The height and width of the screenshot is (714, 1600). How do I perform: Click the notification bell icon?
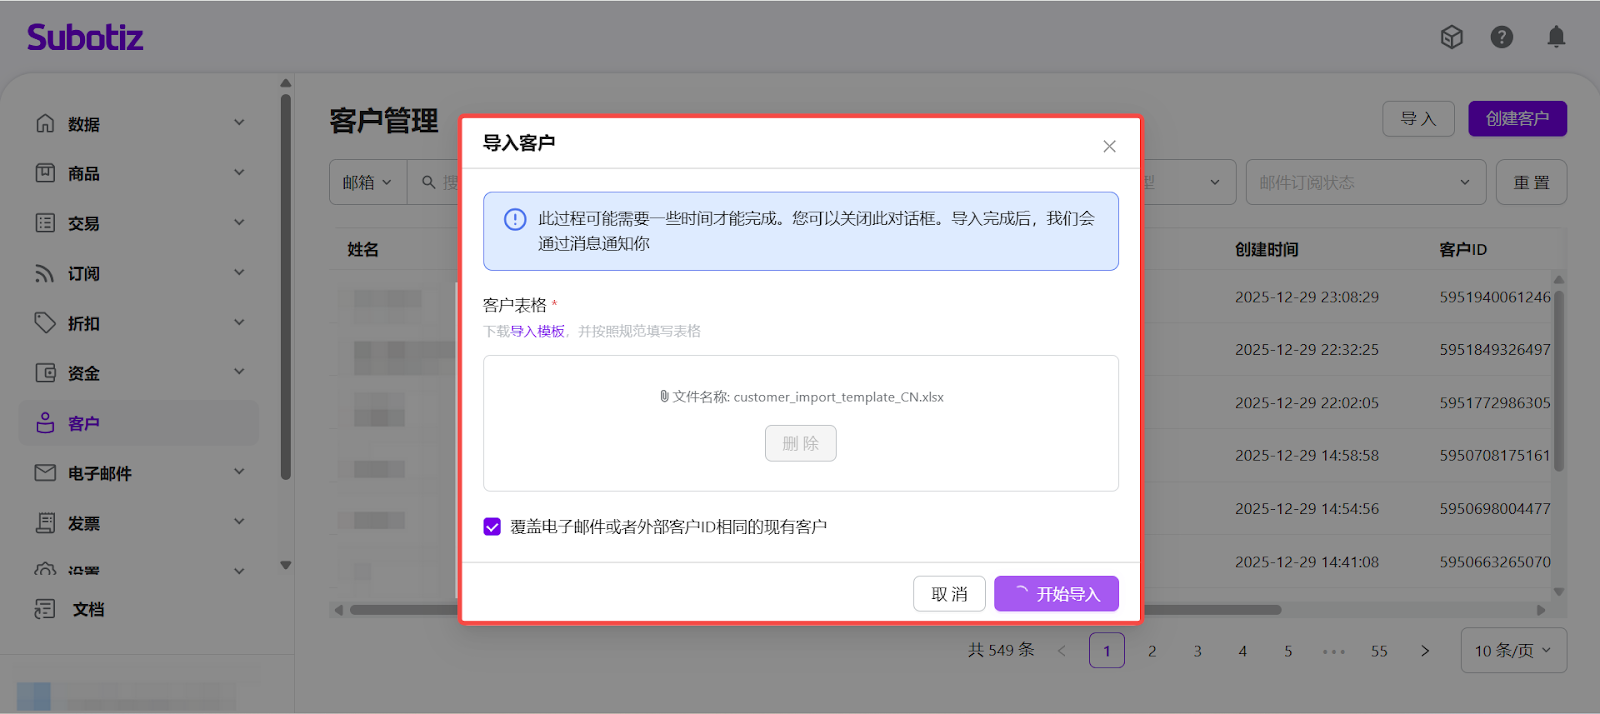(1556, 37)
